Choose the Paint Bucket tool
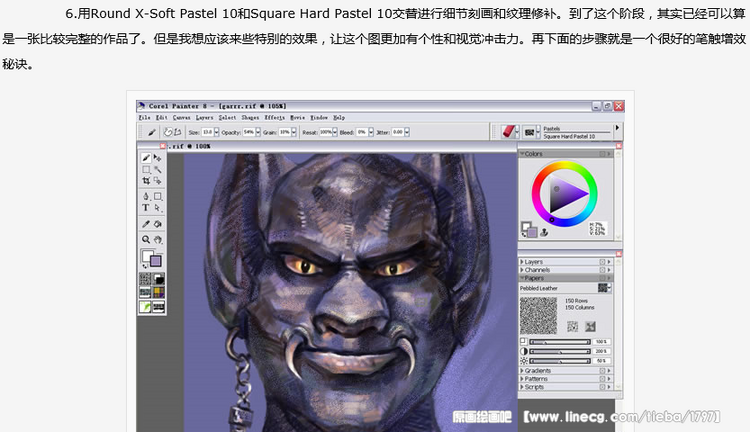The height and width of the screenshot is (432, 750). tap(157, 224)
